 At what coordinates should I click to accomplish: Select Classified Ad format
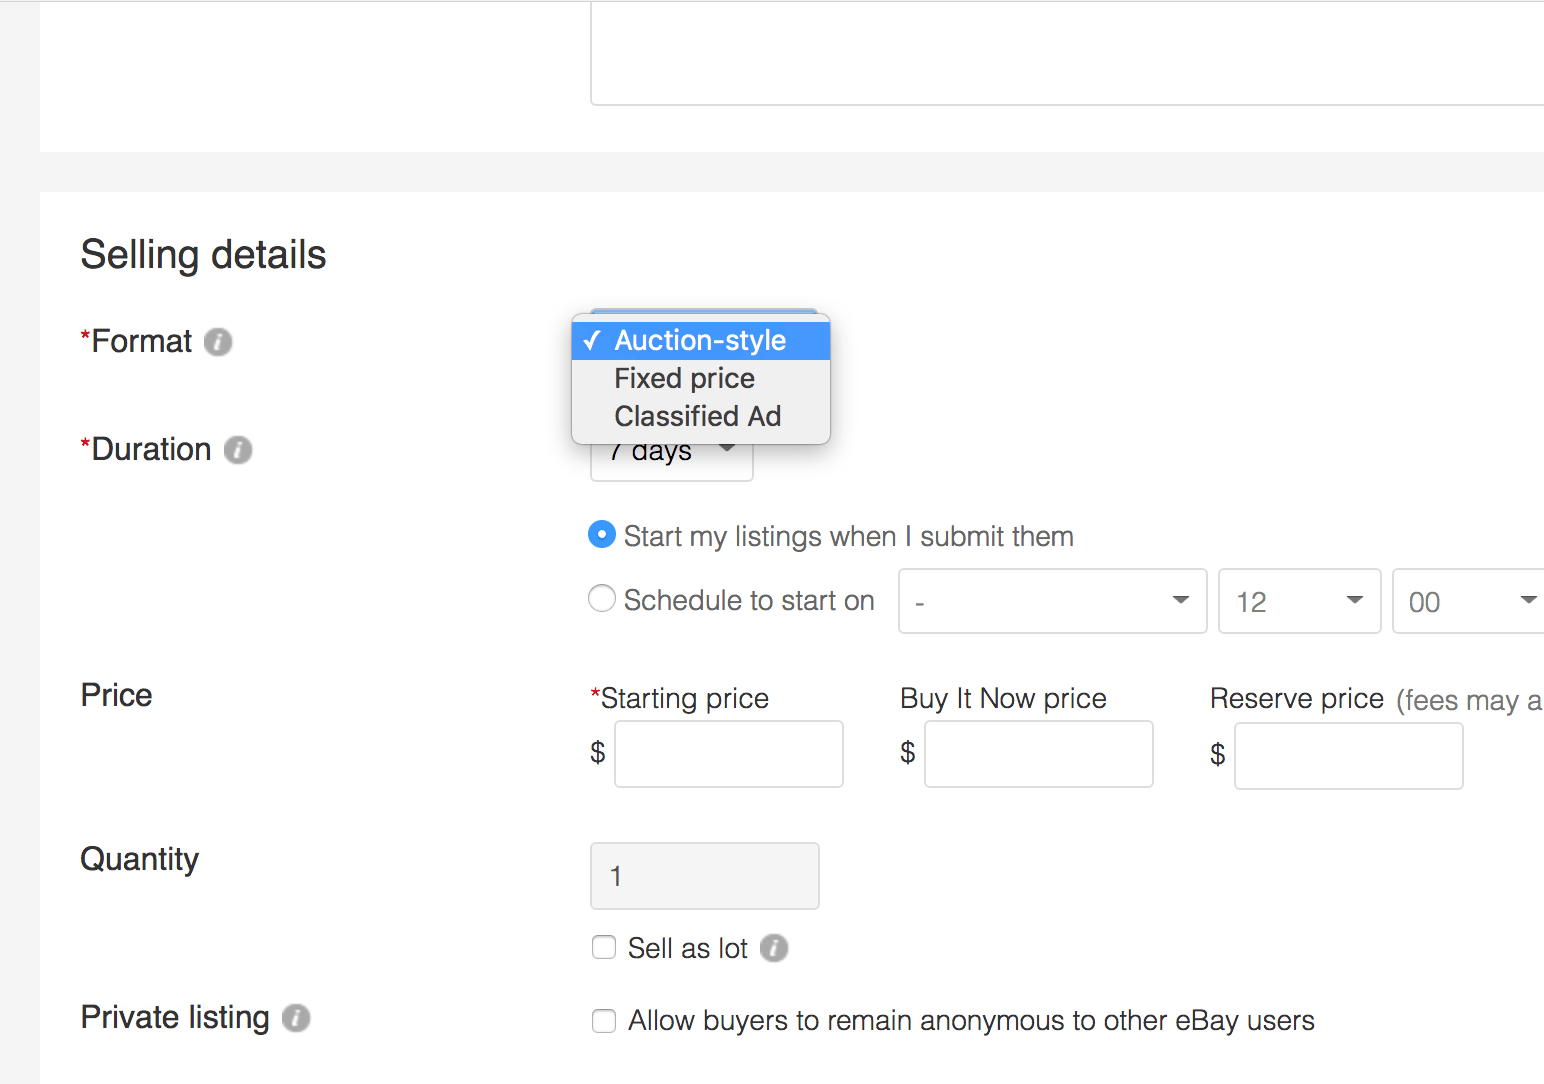(x=697, y=416)
